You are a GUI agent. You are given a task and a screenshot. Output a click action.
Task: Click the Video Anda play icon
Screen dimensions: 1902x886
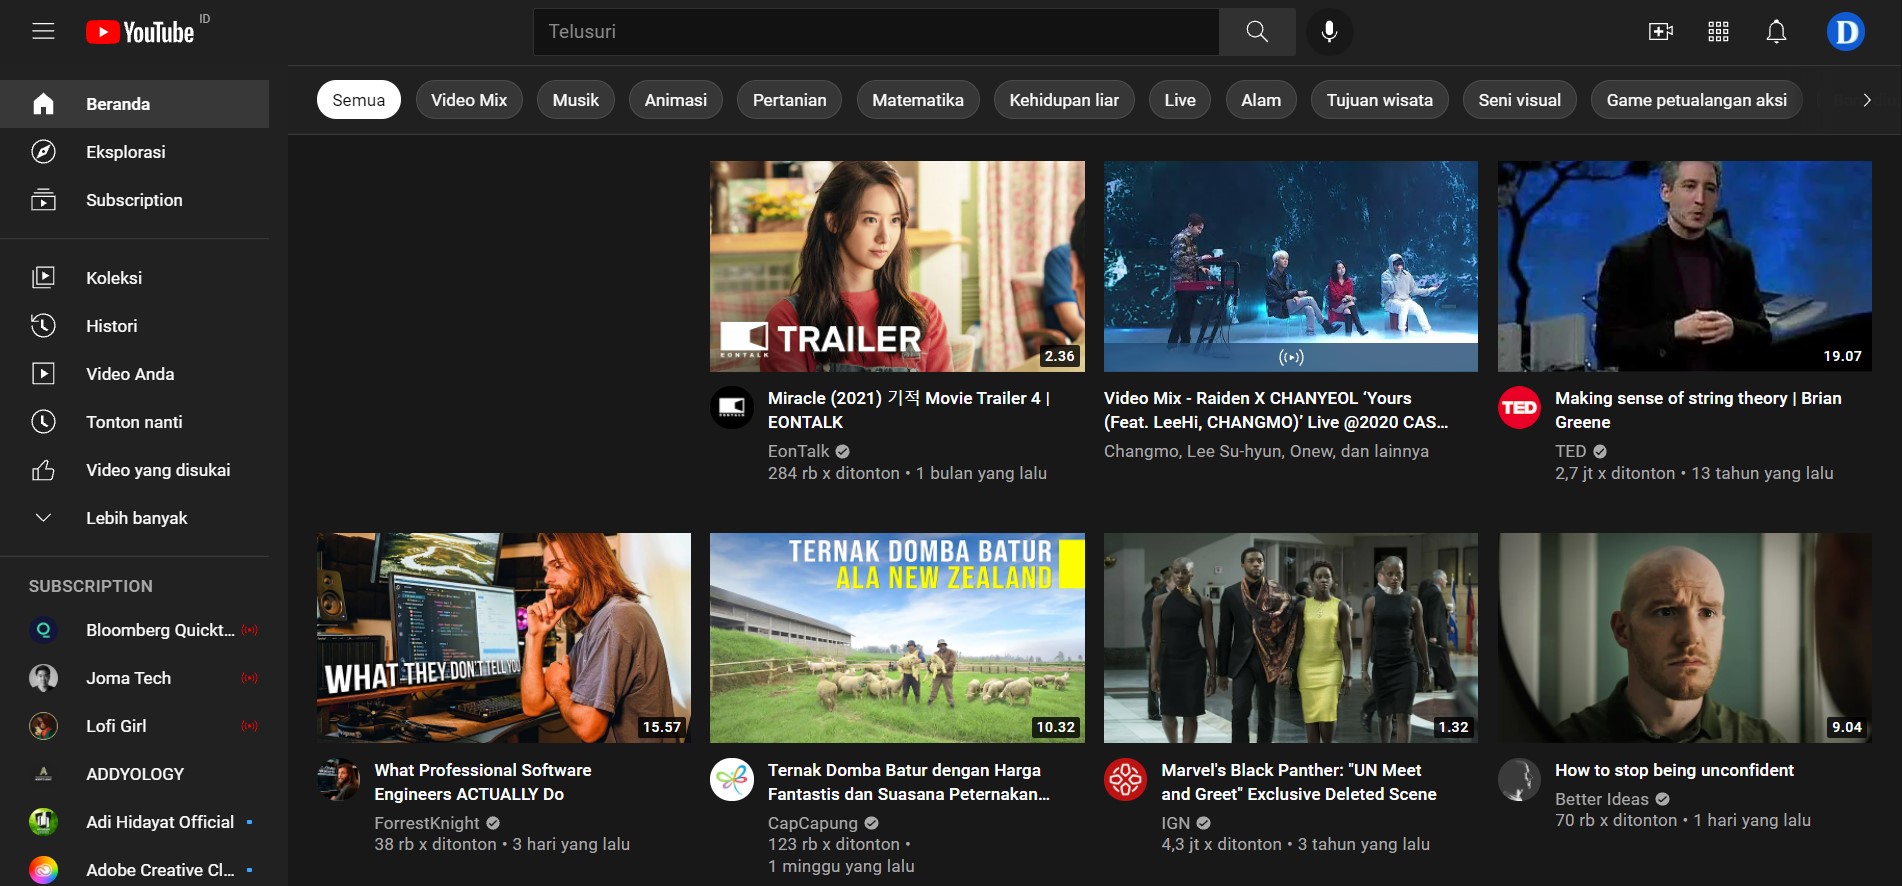(43, 374)
